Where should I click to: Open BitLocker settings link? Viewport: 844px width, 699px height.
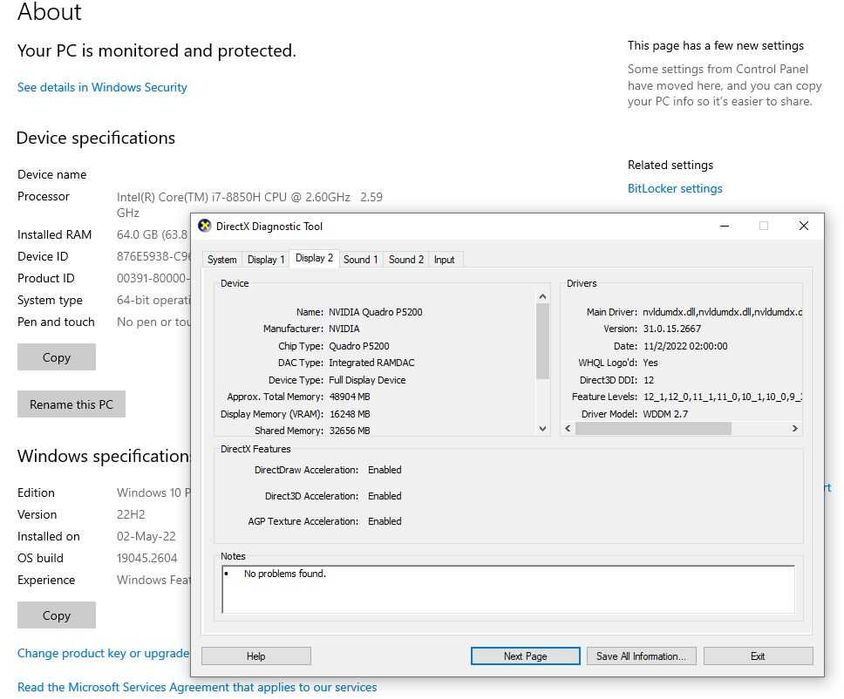point(675,188)
